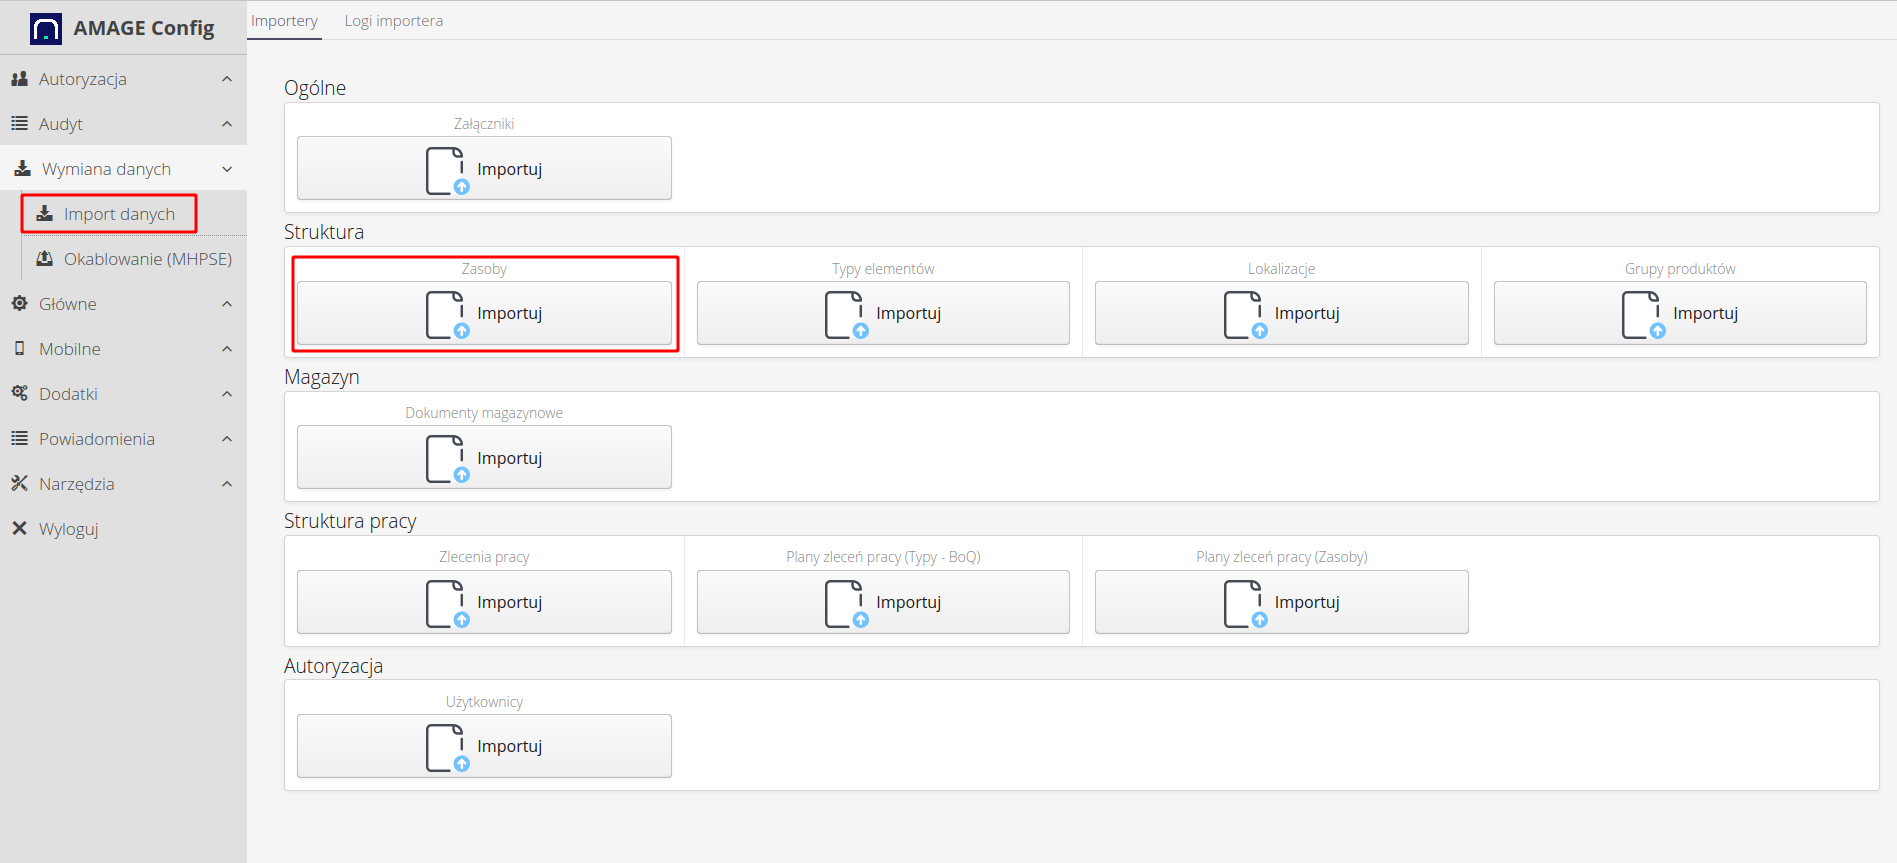Expand the Powiadomienia section chevron
Image resolution: width=1897 pixels, height=863 pixels.
227,439
